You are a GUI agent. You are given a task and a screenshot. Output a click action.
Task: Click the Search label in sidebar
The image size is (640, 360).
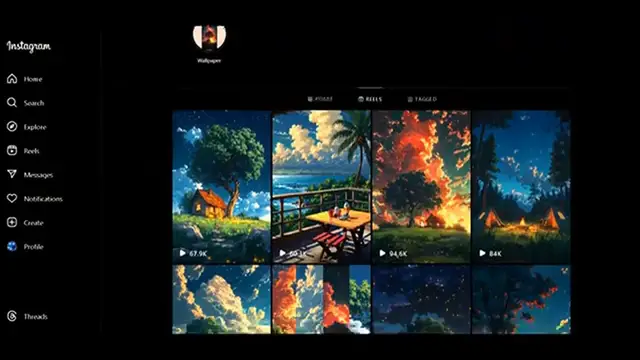tap(34, 103)
